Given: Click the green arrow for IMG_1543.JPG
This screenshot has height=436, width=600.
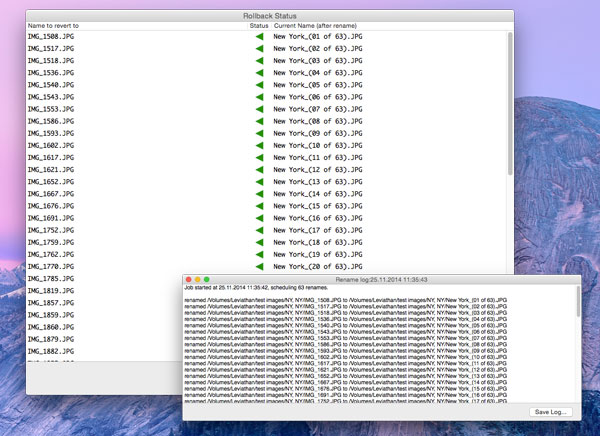Looking at the screenshot, I should point(259,97).
